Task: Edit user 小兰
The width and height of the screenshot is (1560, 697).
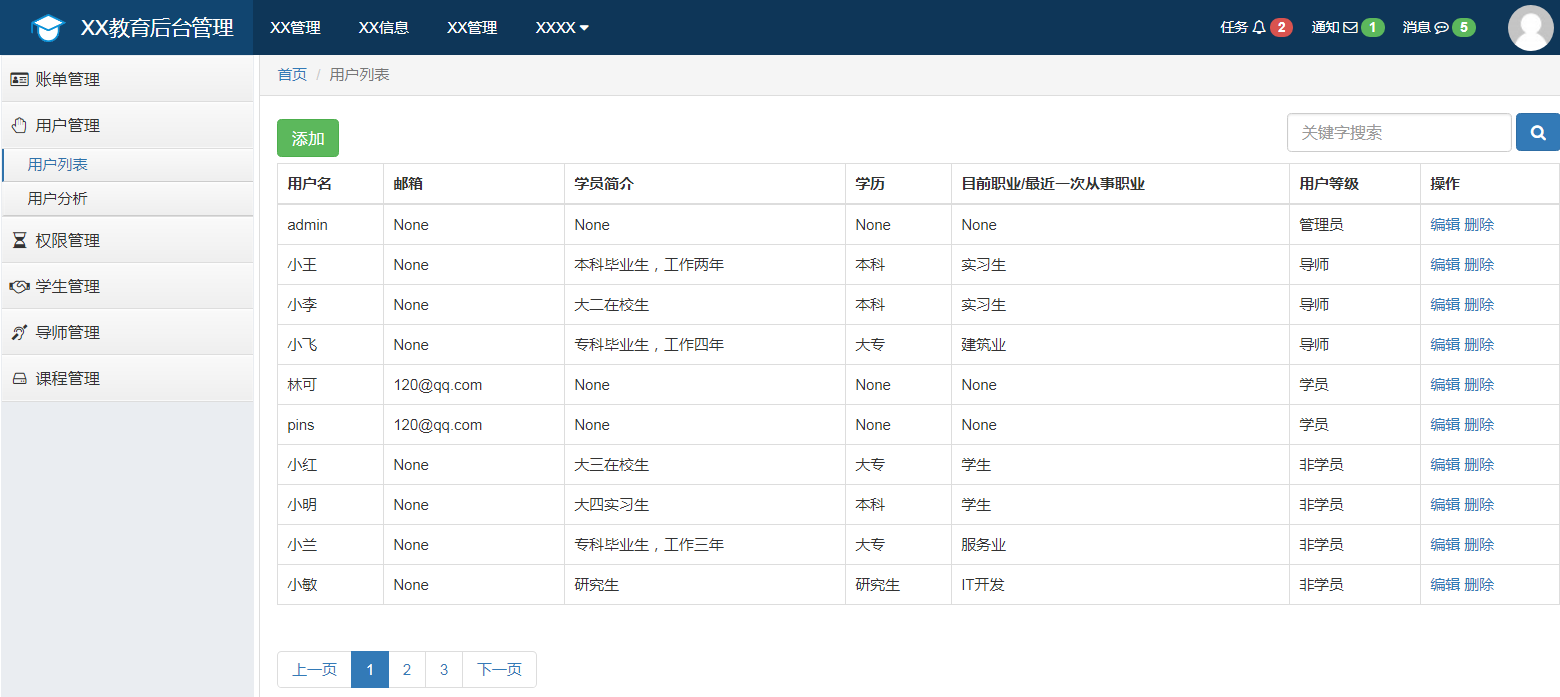Action: 1445,545
